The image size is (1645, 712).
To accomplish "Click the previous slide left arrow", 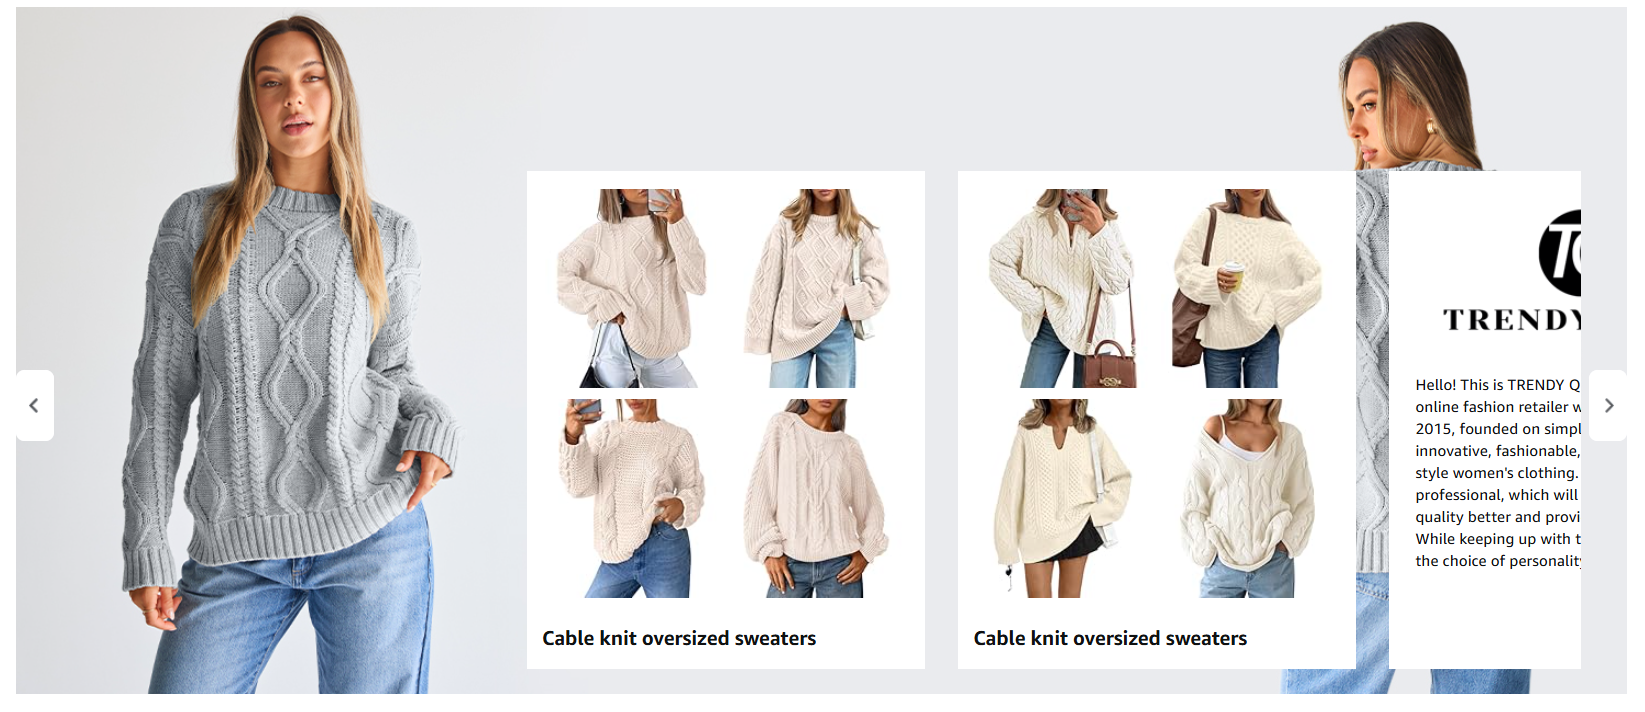I will pos(34,405).
